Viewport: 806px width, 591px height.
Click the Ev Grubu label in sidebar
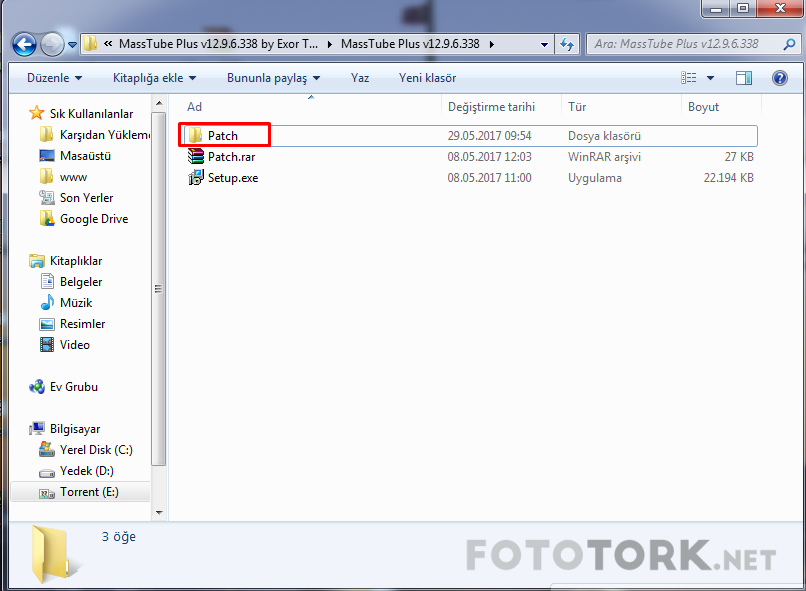point(74,387)
